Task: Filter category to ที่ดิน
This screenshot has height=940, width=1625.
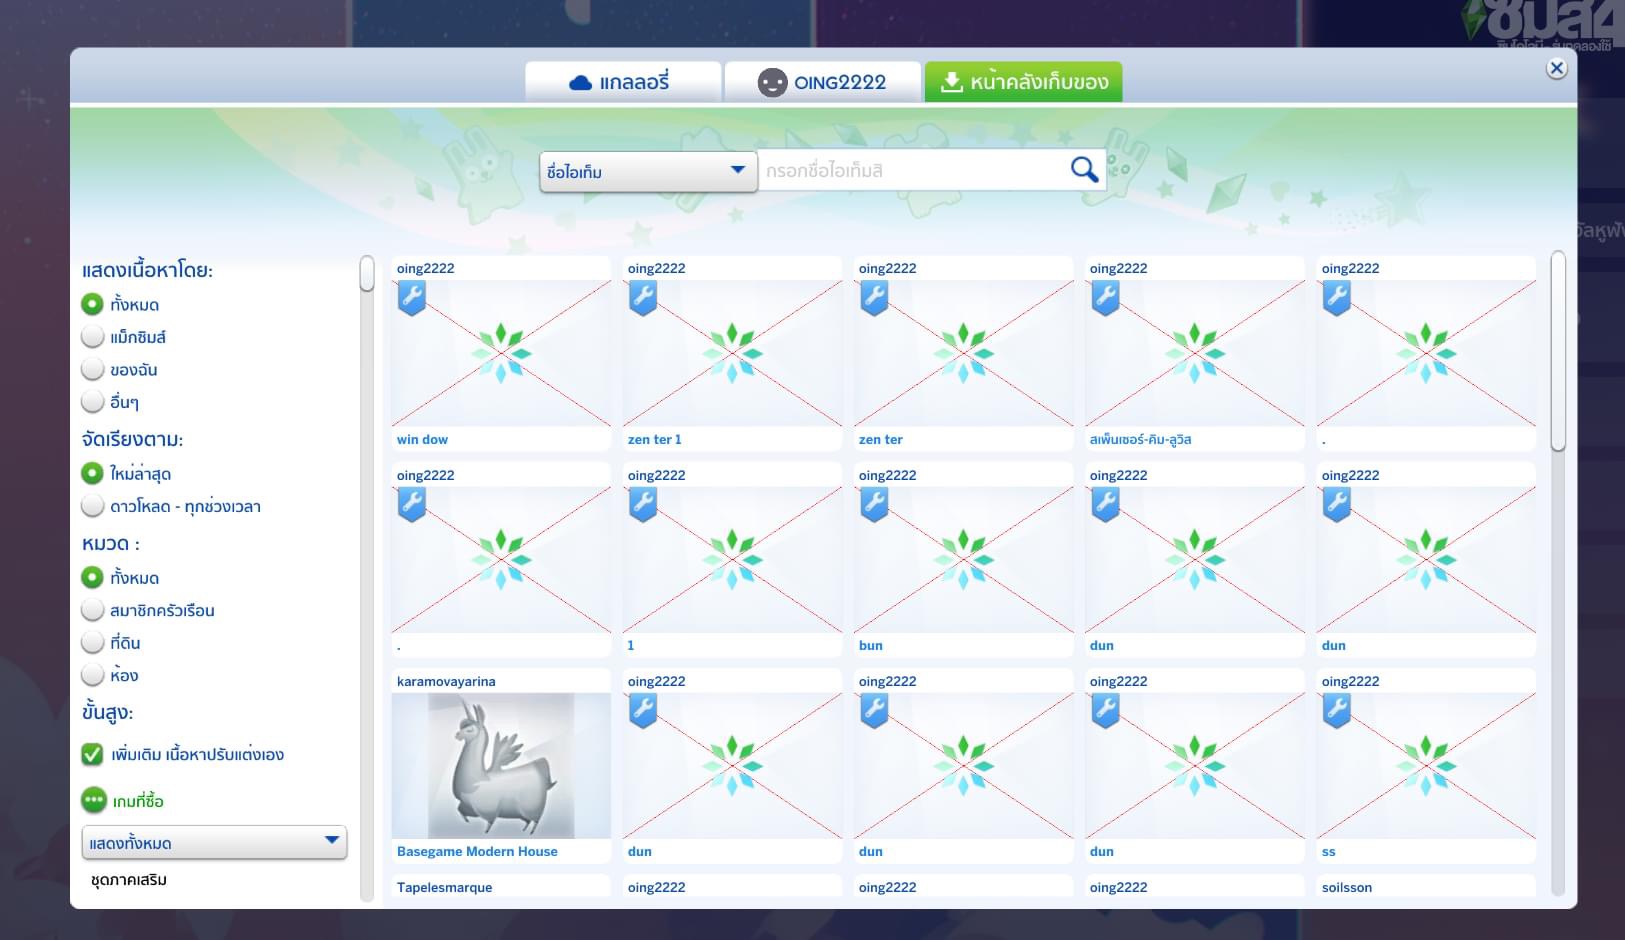Action: [92, 642]
